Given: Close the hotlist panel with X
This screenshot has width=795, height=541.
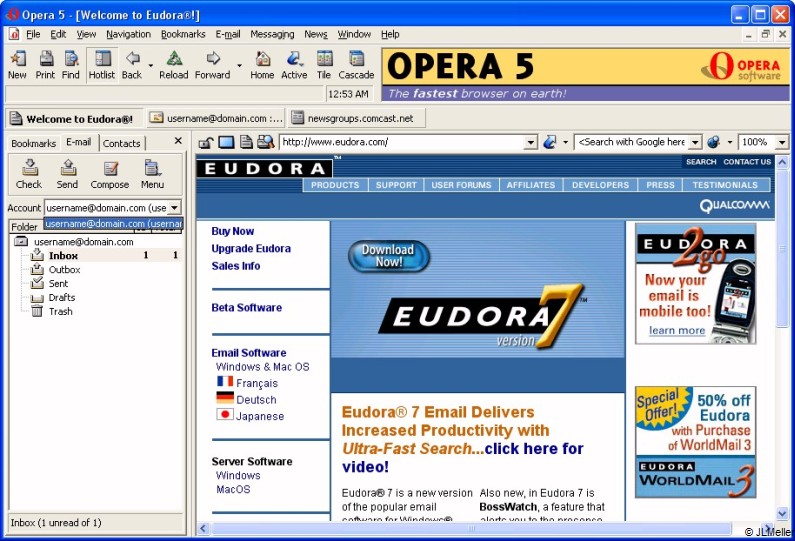Looking at the screenshot, I should (x=178, y=140).
